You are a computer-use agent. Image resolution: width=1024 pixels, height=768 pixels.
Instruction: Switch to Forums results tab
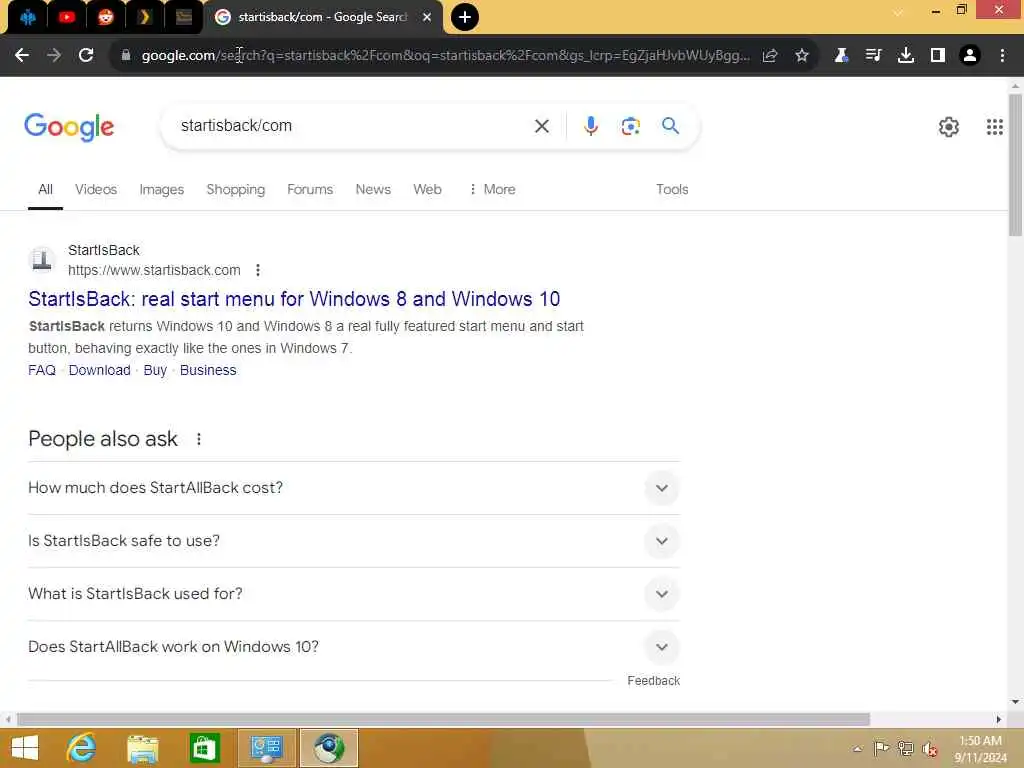click(x=310, y=189)
